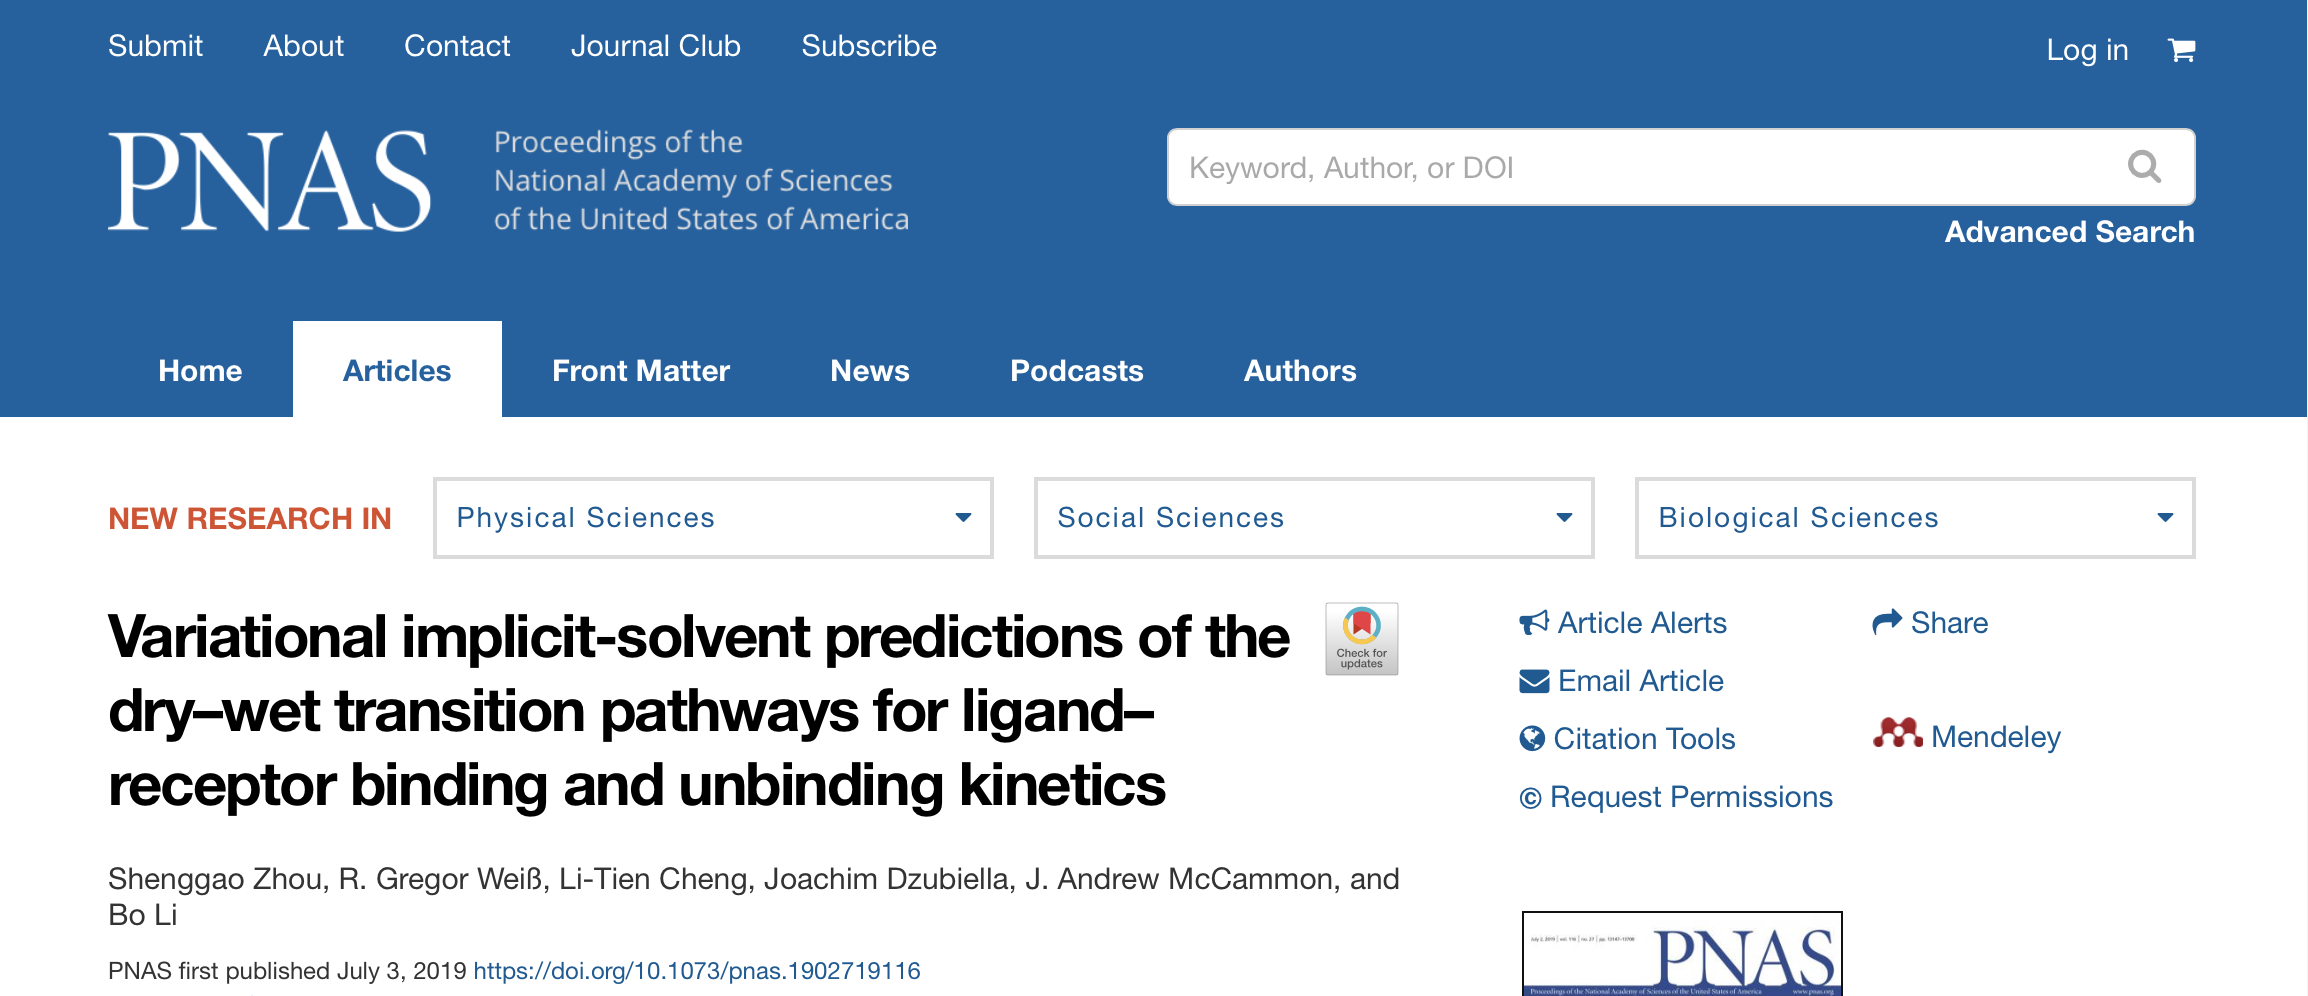
Task: Open the PNAS journal cover thumbnail
Action: coord(1682,955)
